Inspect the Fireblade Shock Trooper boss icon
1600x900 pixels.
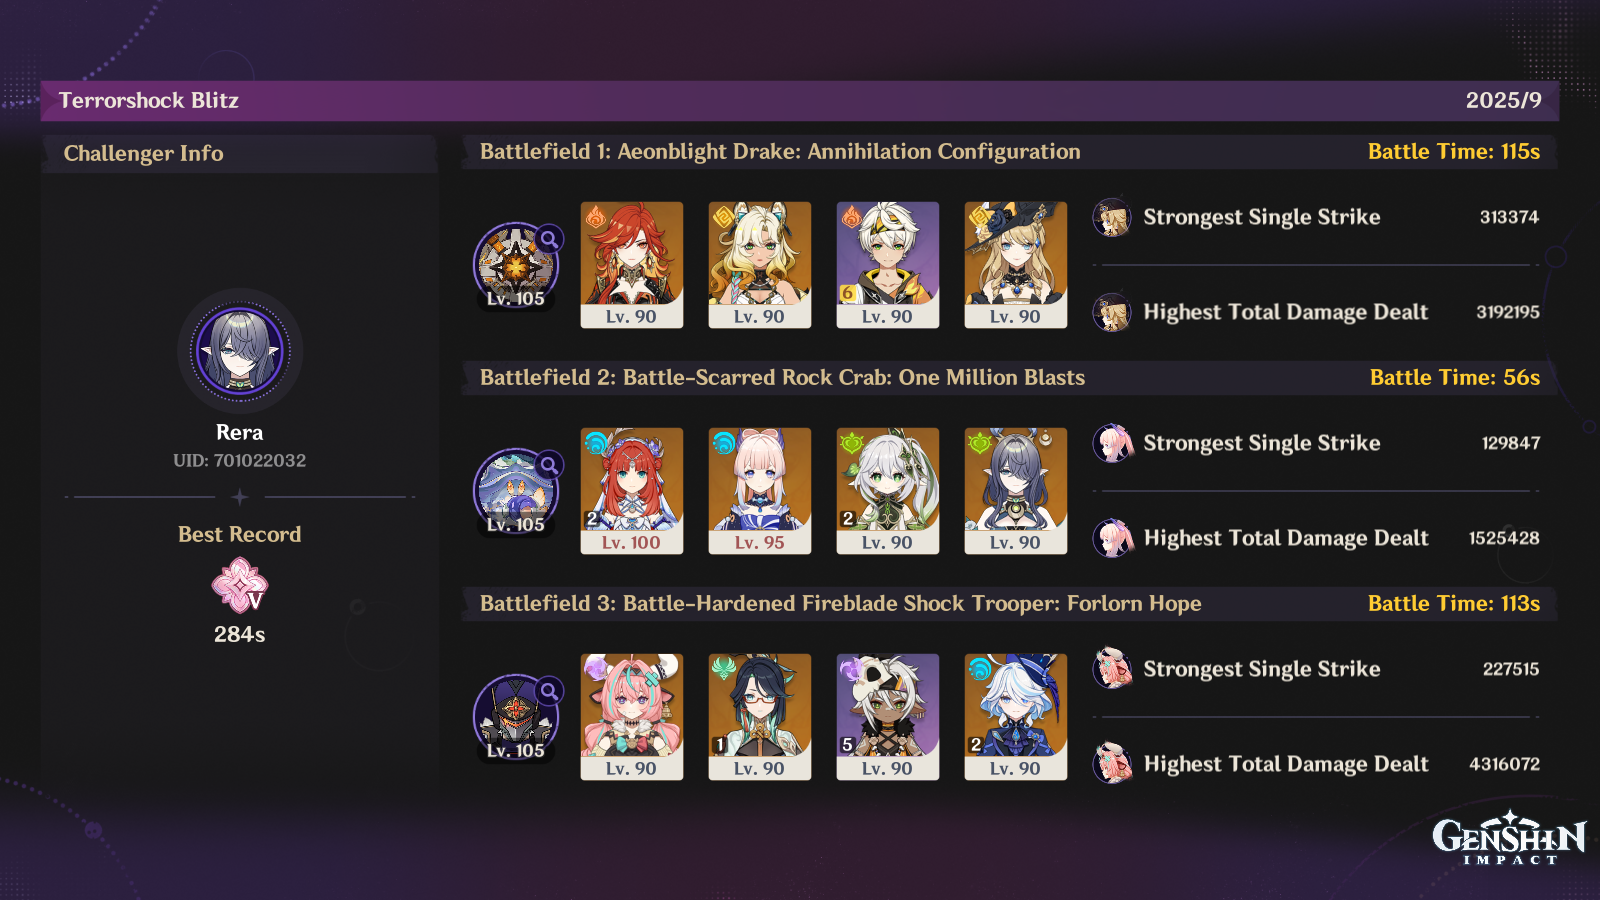coord(515,717)
